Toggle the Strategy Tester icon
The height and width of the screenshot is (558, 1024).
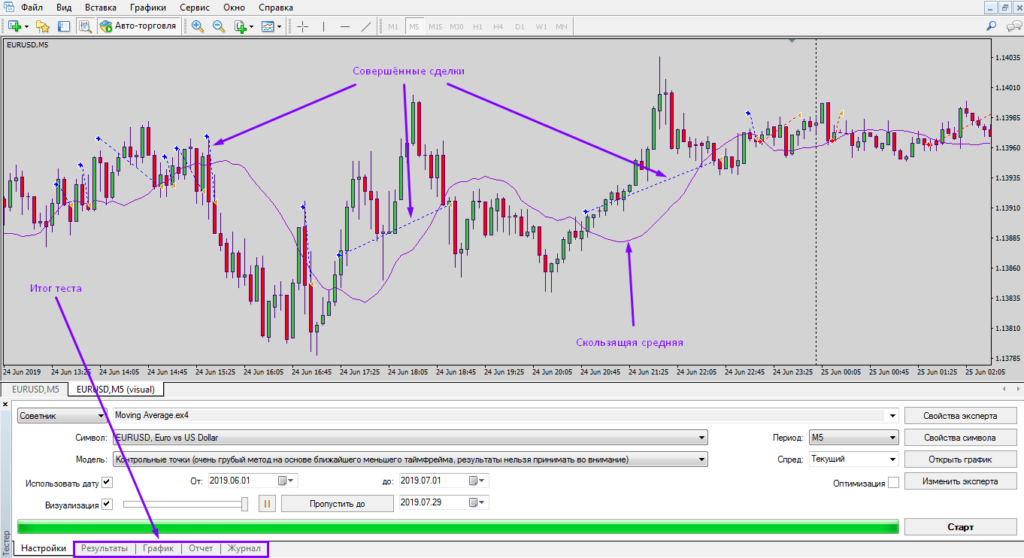85,26
